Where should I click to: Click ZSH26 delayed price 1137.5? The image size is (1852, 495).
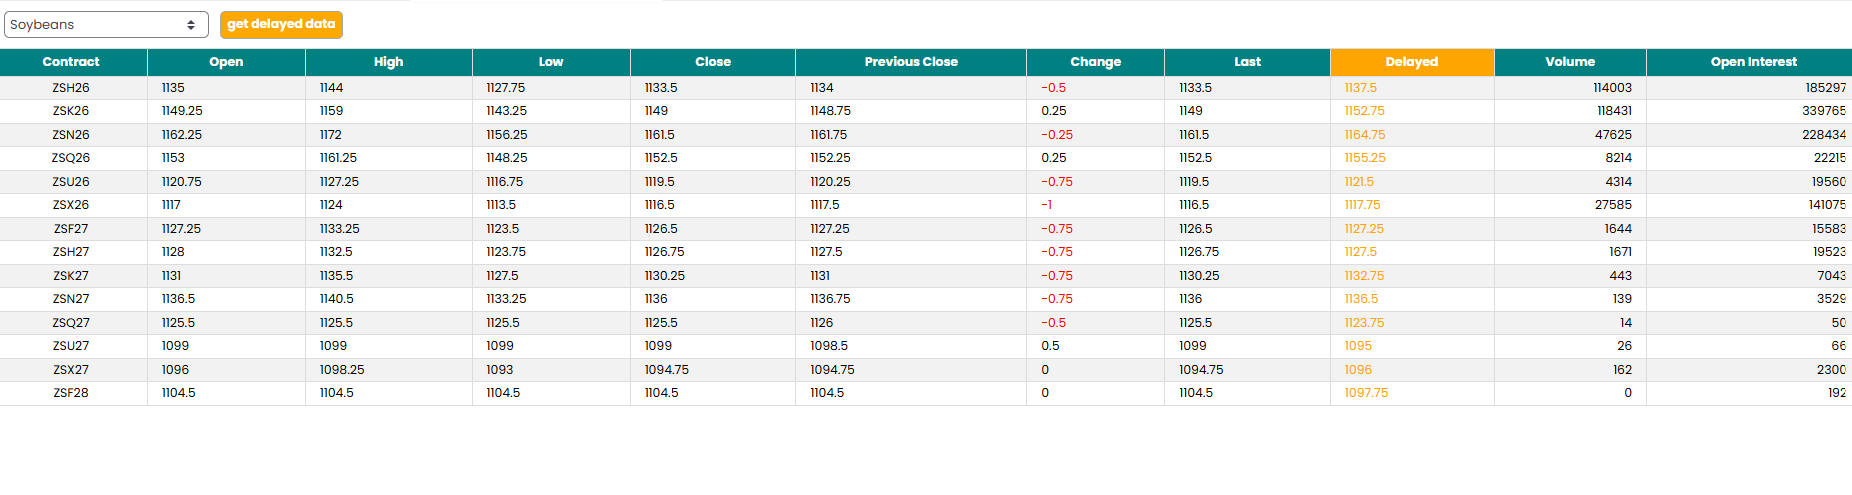point(1360,88)
